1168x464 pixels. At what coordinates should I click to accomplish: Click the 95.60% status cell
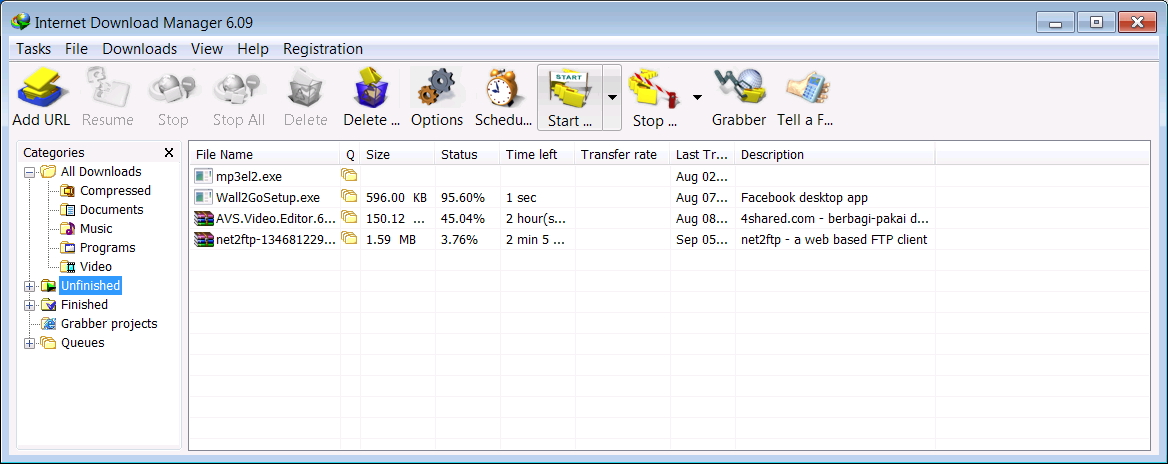[x=463, y=198]
